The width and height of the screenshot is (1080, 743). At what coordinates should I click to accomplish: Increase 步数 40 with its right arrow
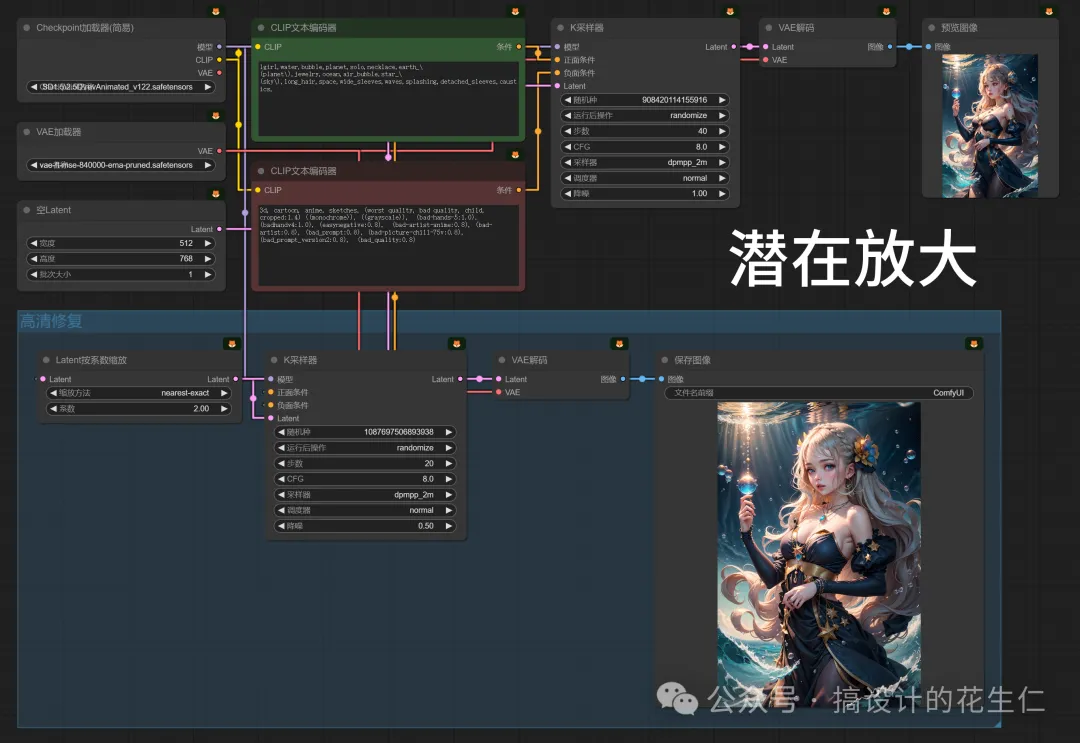(722, 131)
